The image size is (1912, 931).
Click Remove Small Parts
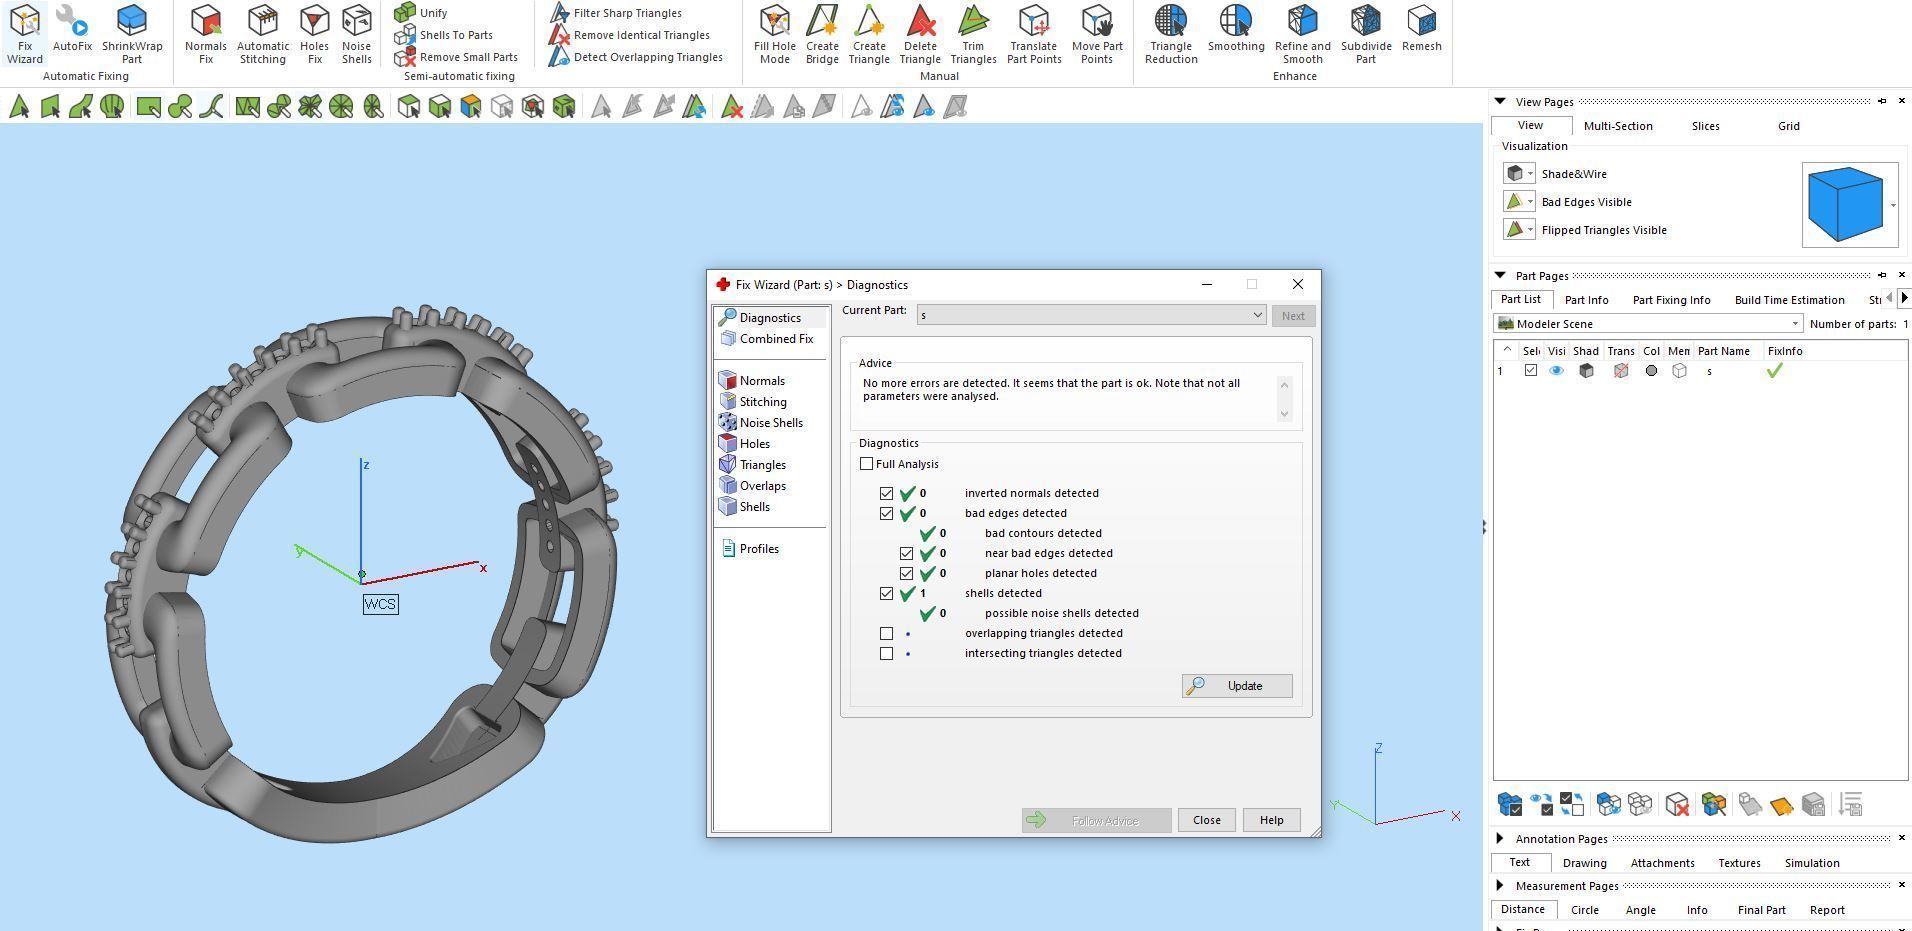pos(456,57)
